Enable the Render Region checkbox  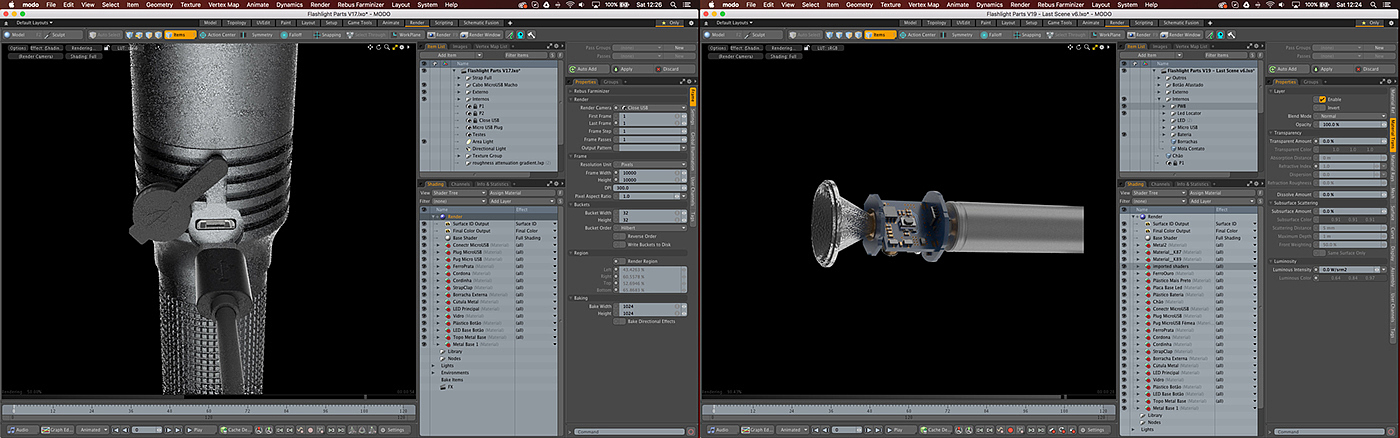click(622, 260)
